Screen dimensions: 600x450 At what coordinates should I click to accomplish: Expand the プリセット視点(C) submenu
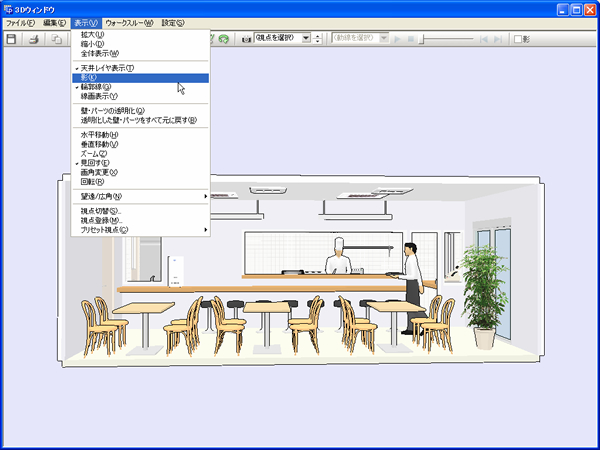tap(140, 230)
